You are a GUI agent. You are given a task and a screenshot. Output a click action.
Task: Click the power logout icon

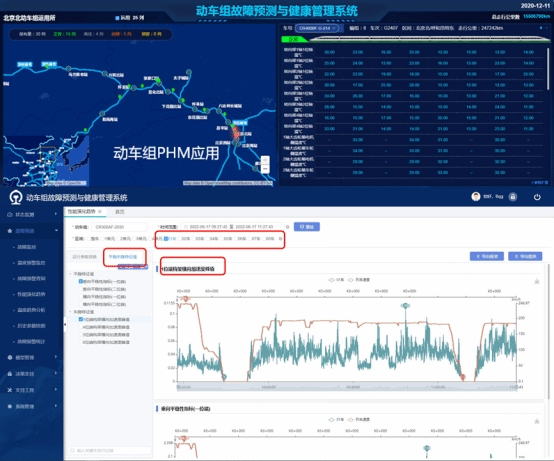537,197
